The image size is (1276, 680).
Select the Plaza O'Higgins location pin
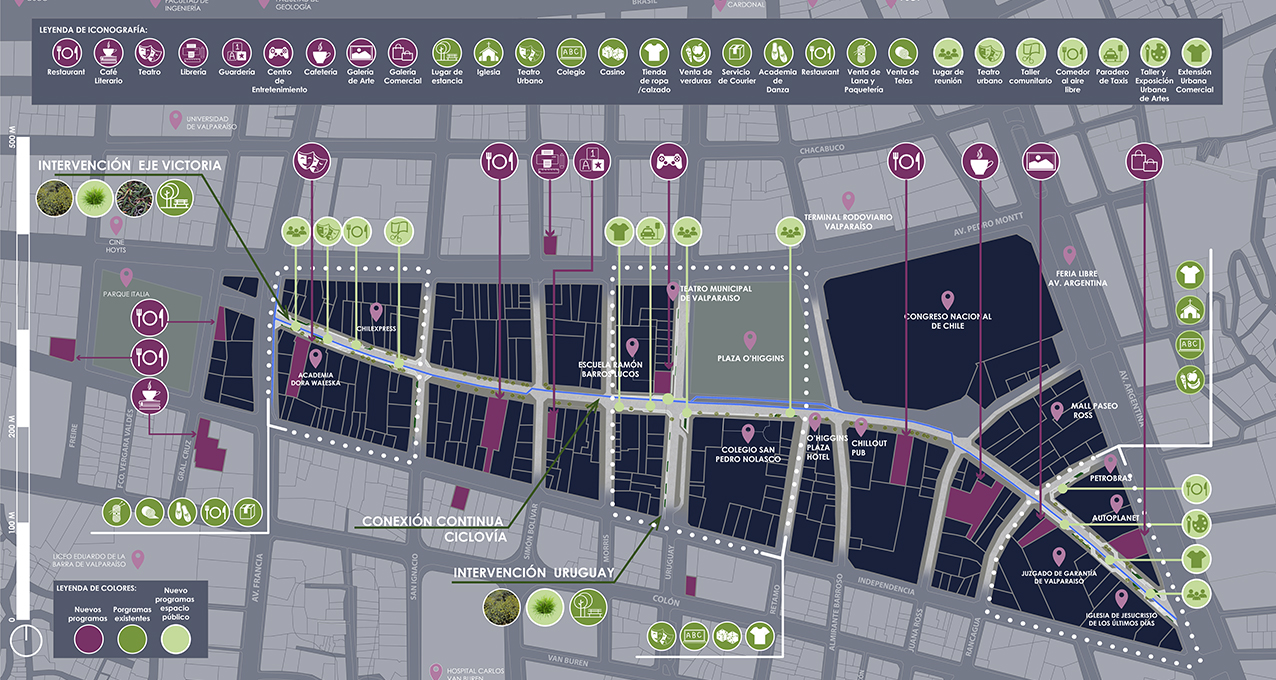(x=749, y=340)
